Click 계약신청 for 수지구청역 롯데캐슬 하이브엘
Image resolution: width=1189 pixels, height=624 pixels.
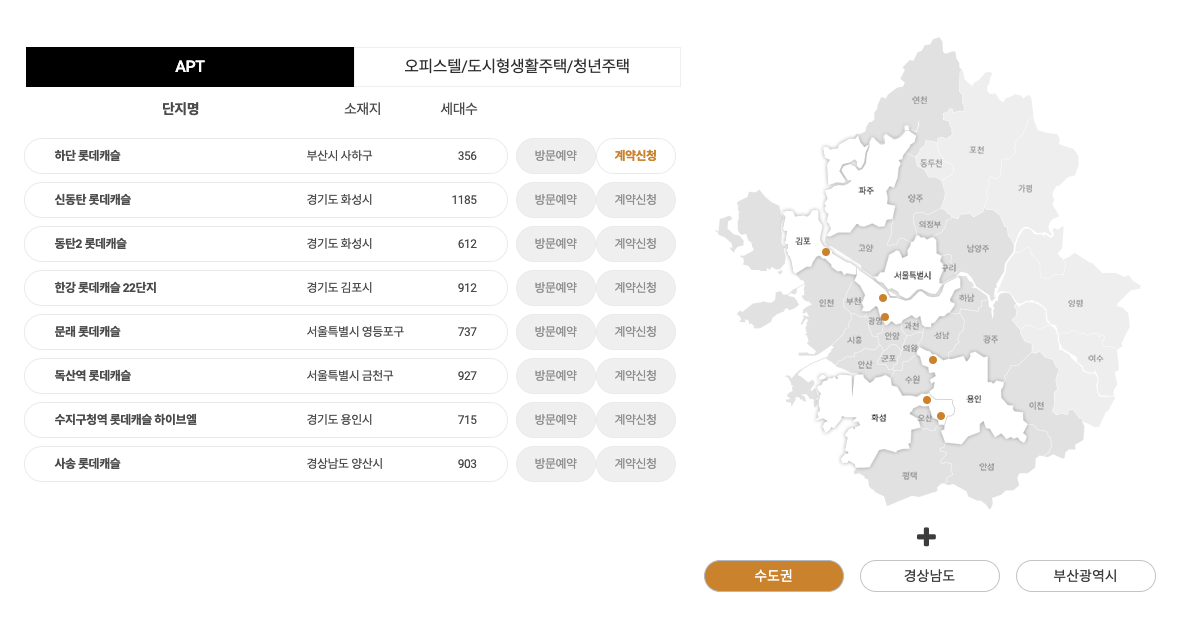(x=635, y=419)
